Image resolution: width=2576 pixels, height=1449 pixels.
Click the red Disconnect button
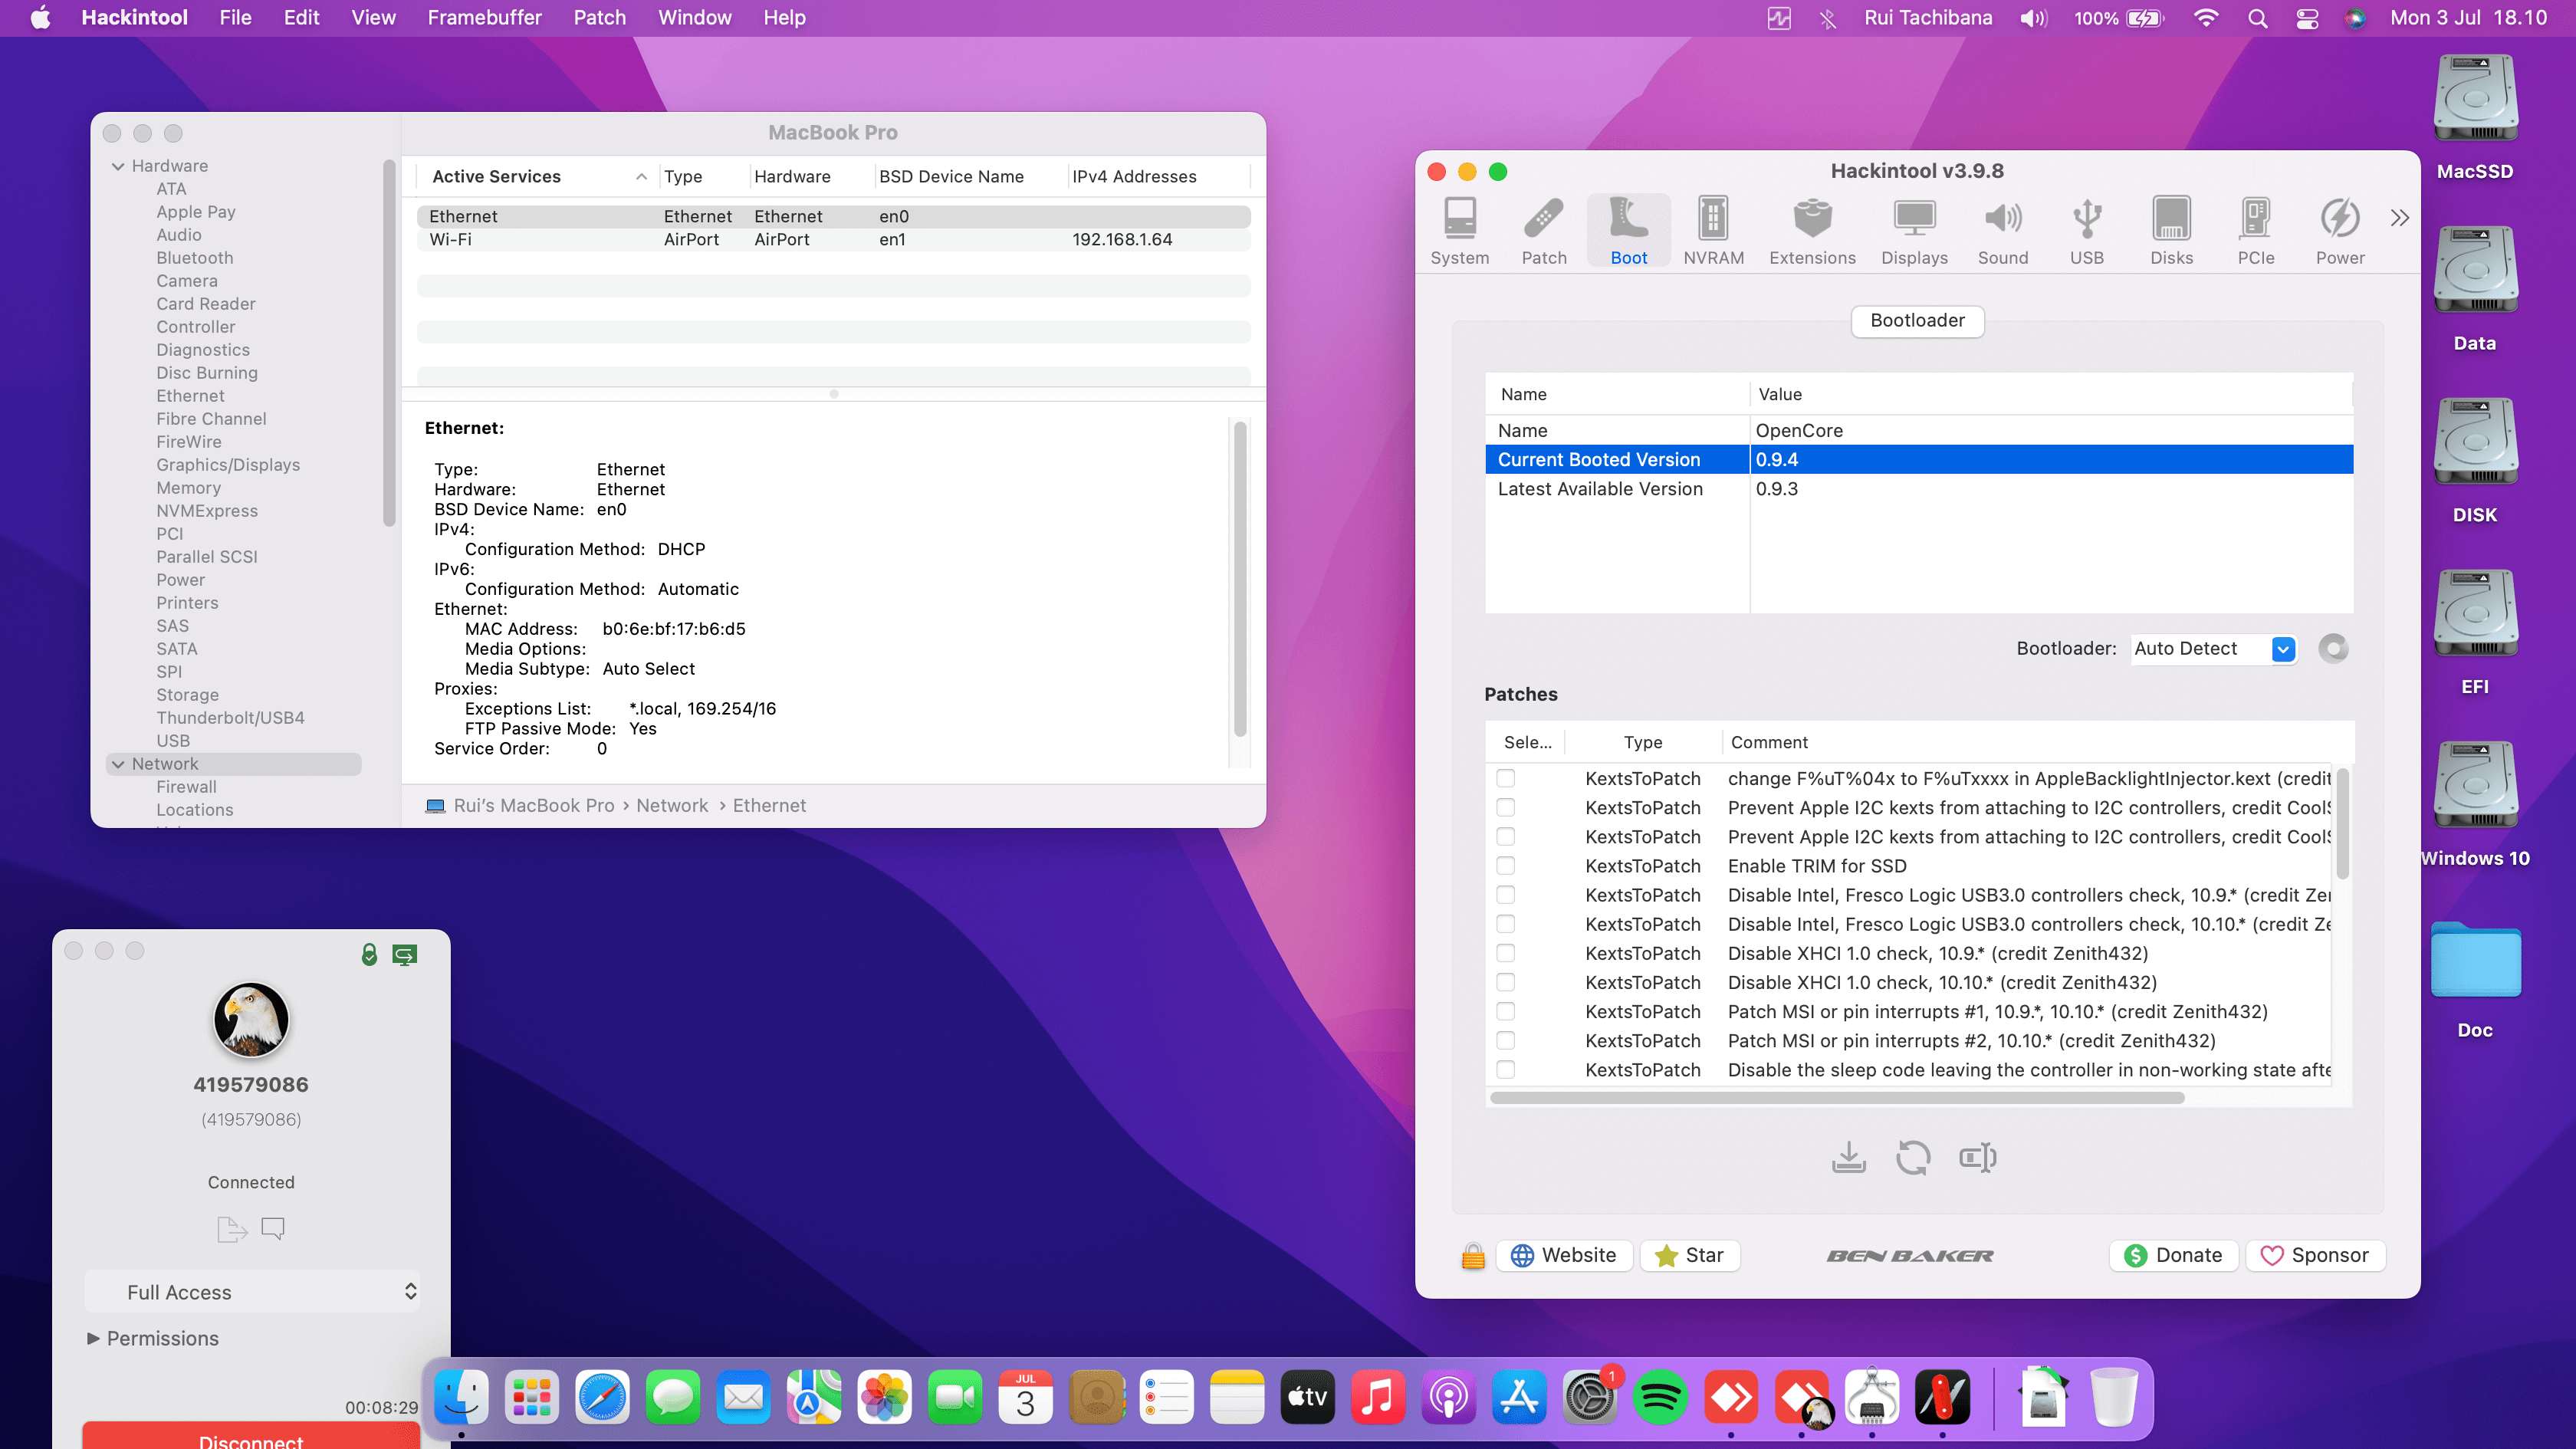(251, 1435)
